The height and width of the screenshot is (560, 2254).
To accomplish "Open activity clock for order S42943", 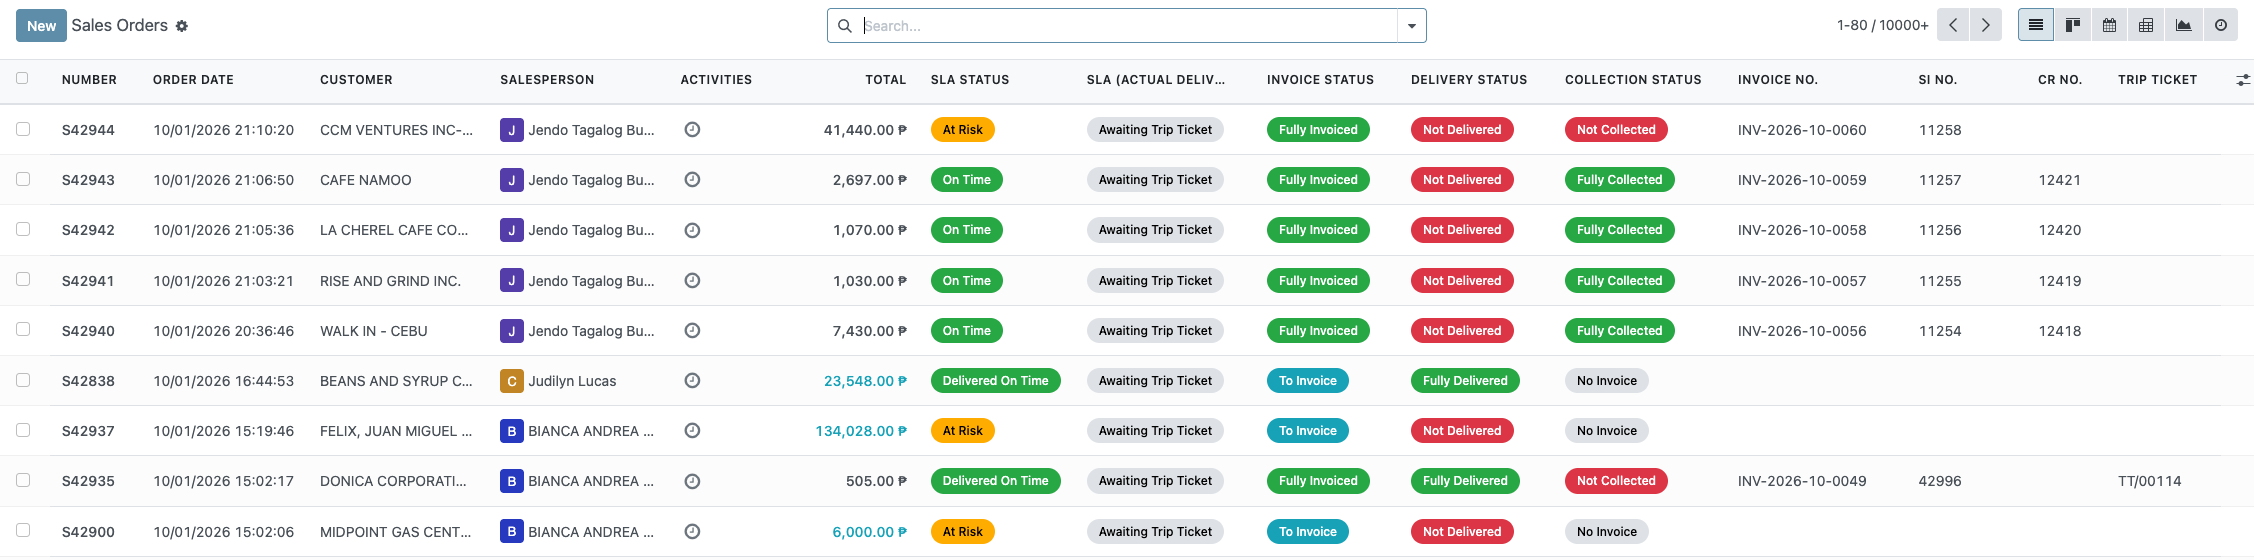I will pos(692,180).
